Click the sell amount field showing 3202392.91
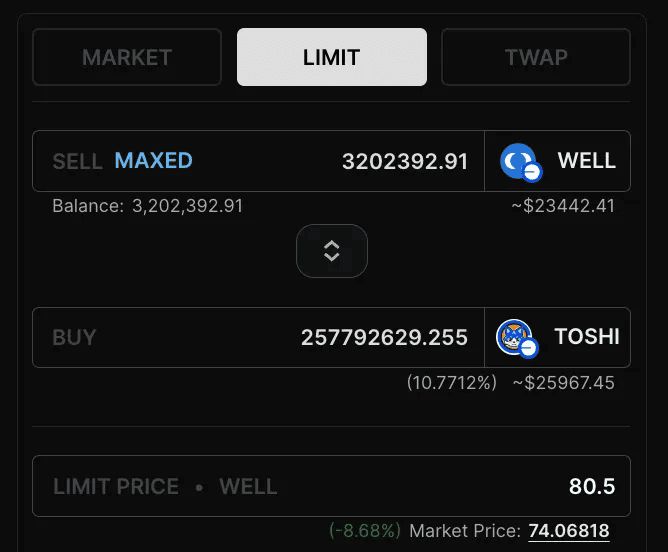The height and width of the screenshot is (552, 668). point(404,161)
